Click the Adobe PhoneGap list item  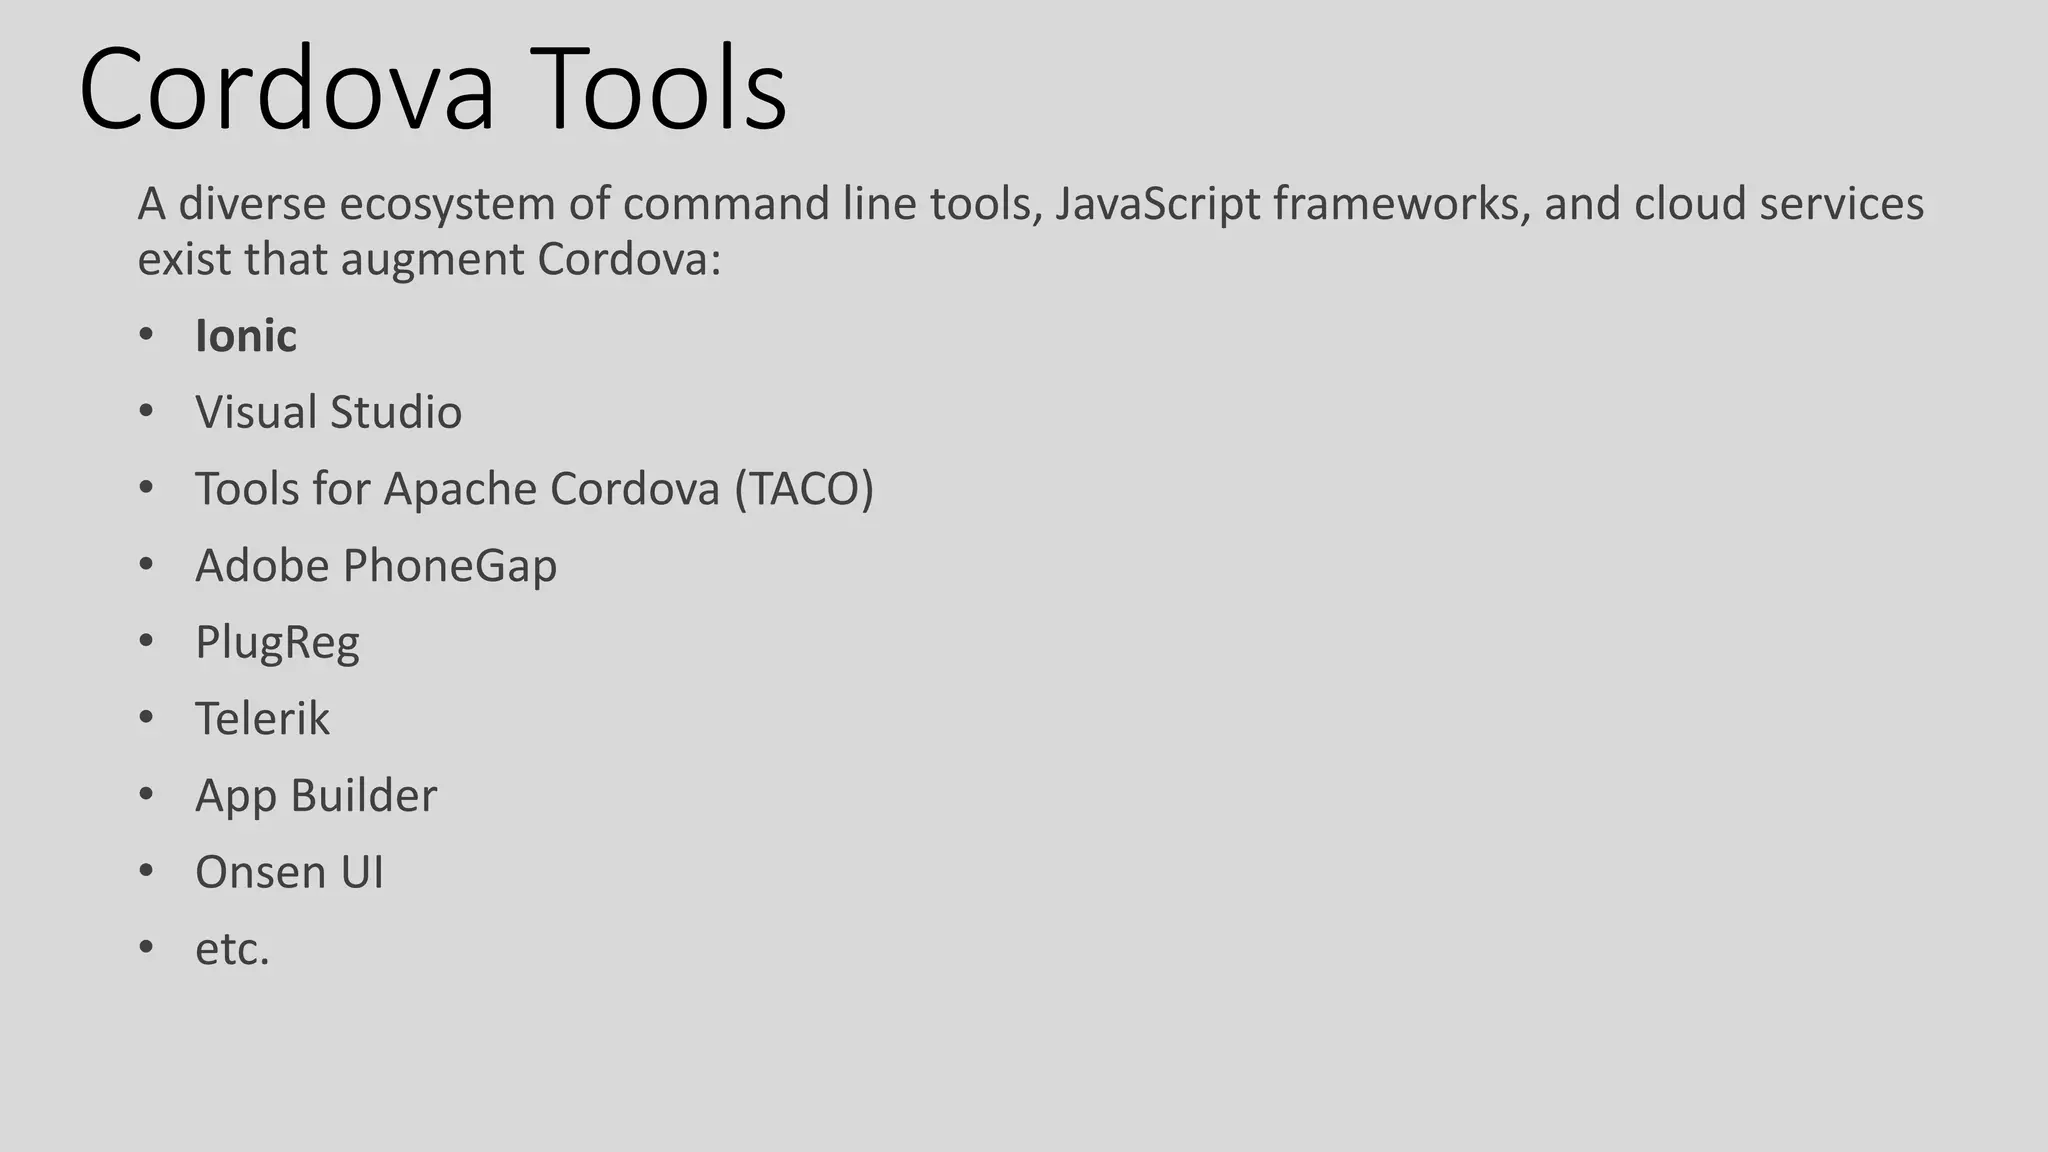pyautogui.click(x=376, y=566)
